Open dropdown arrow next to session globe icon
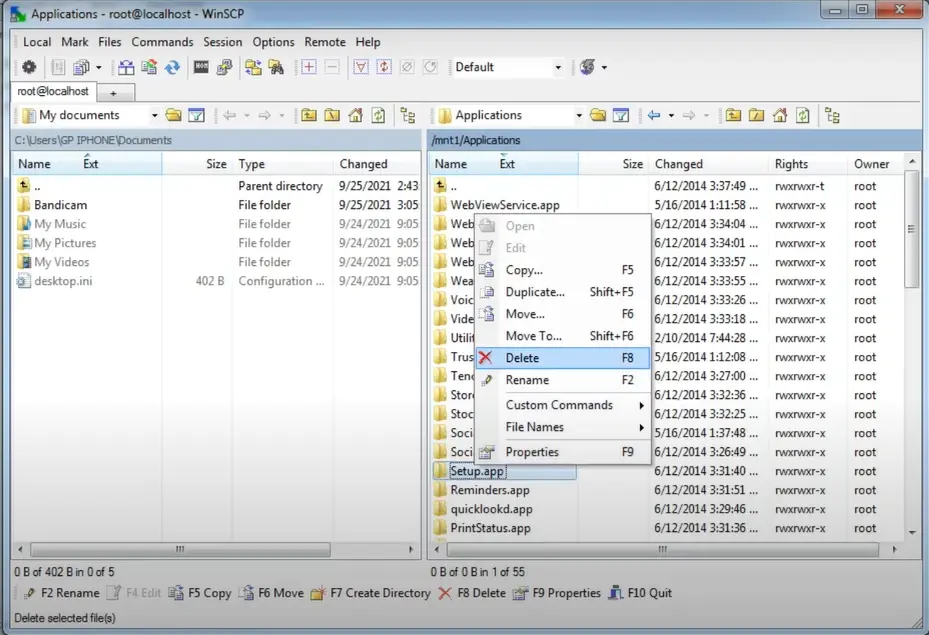The width and height of the screenshot is (929, 635). point(604,67)
